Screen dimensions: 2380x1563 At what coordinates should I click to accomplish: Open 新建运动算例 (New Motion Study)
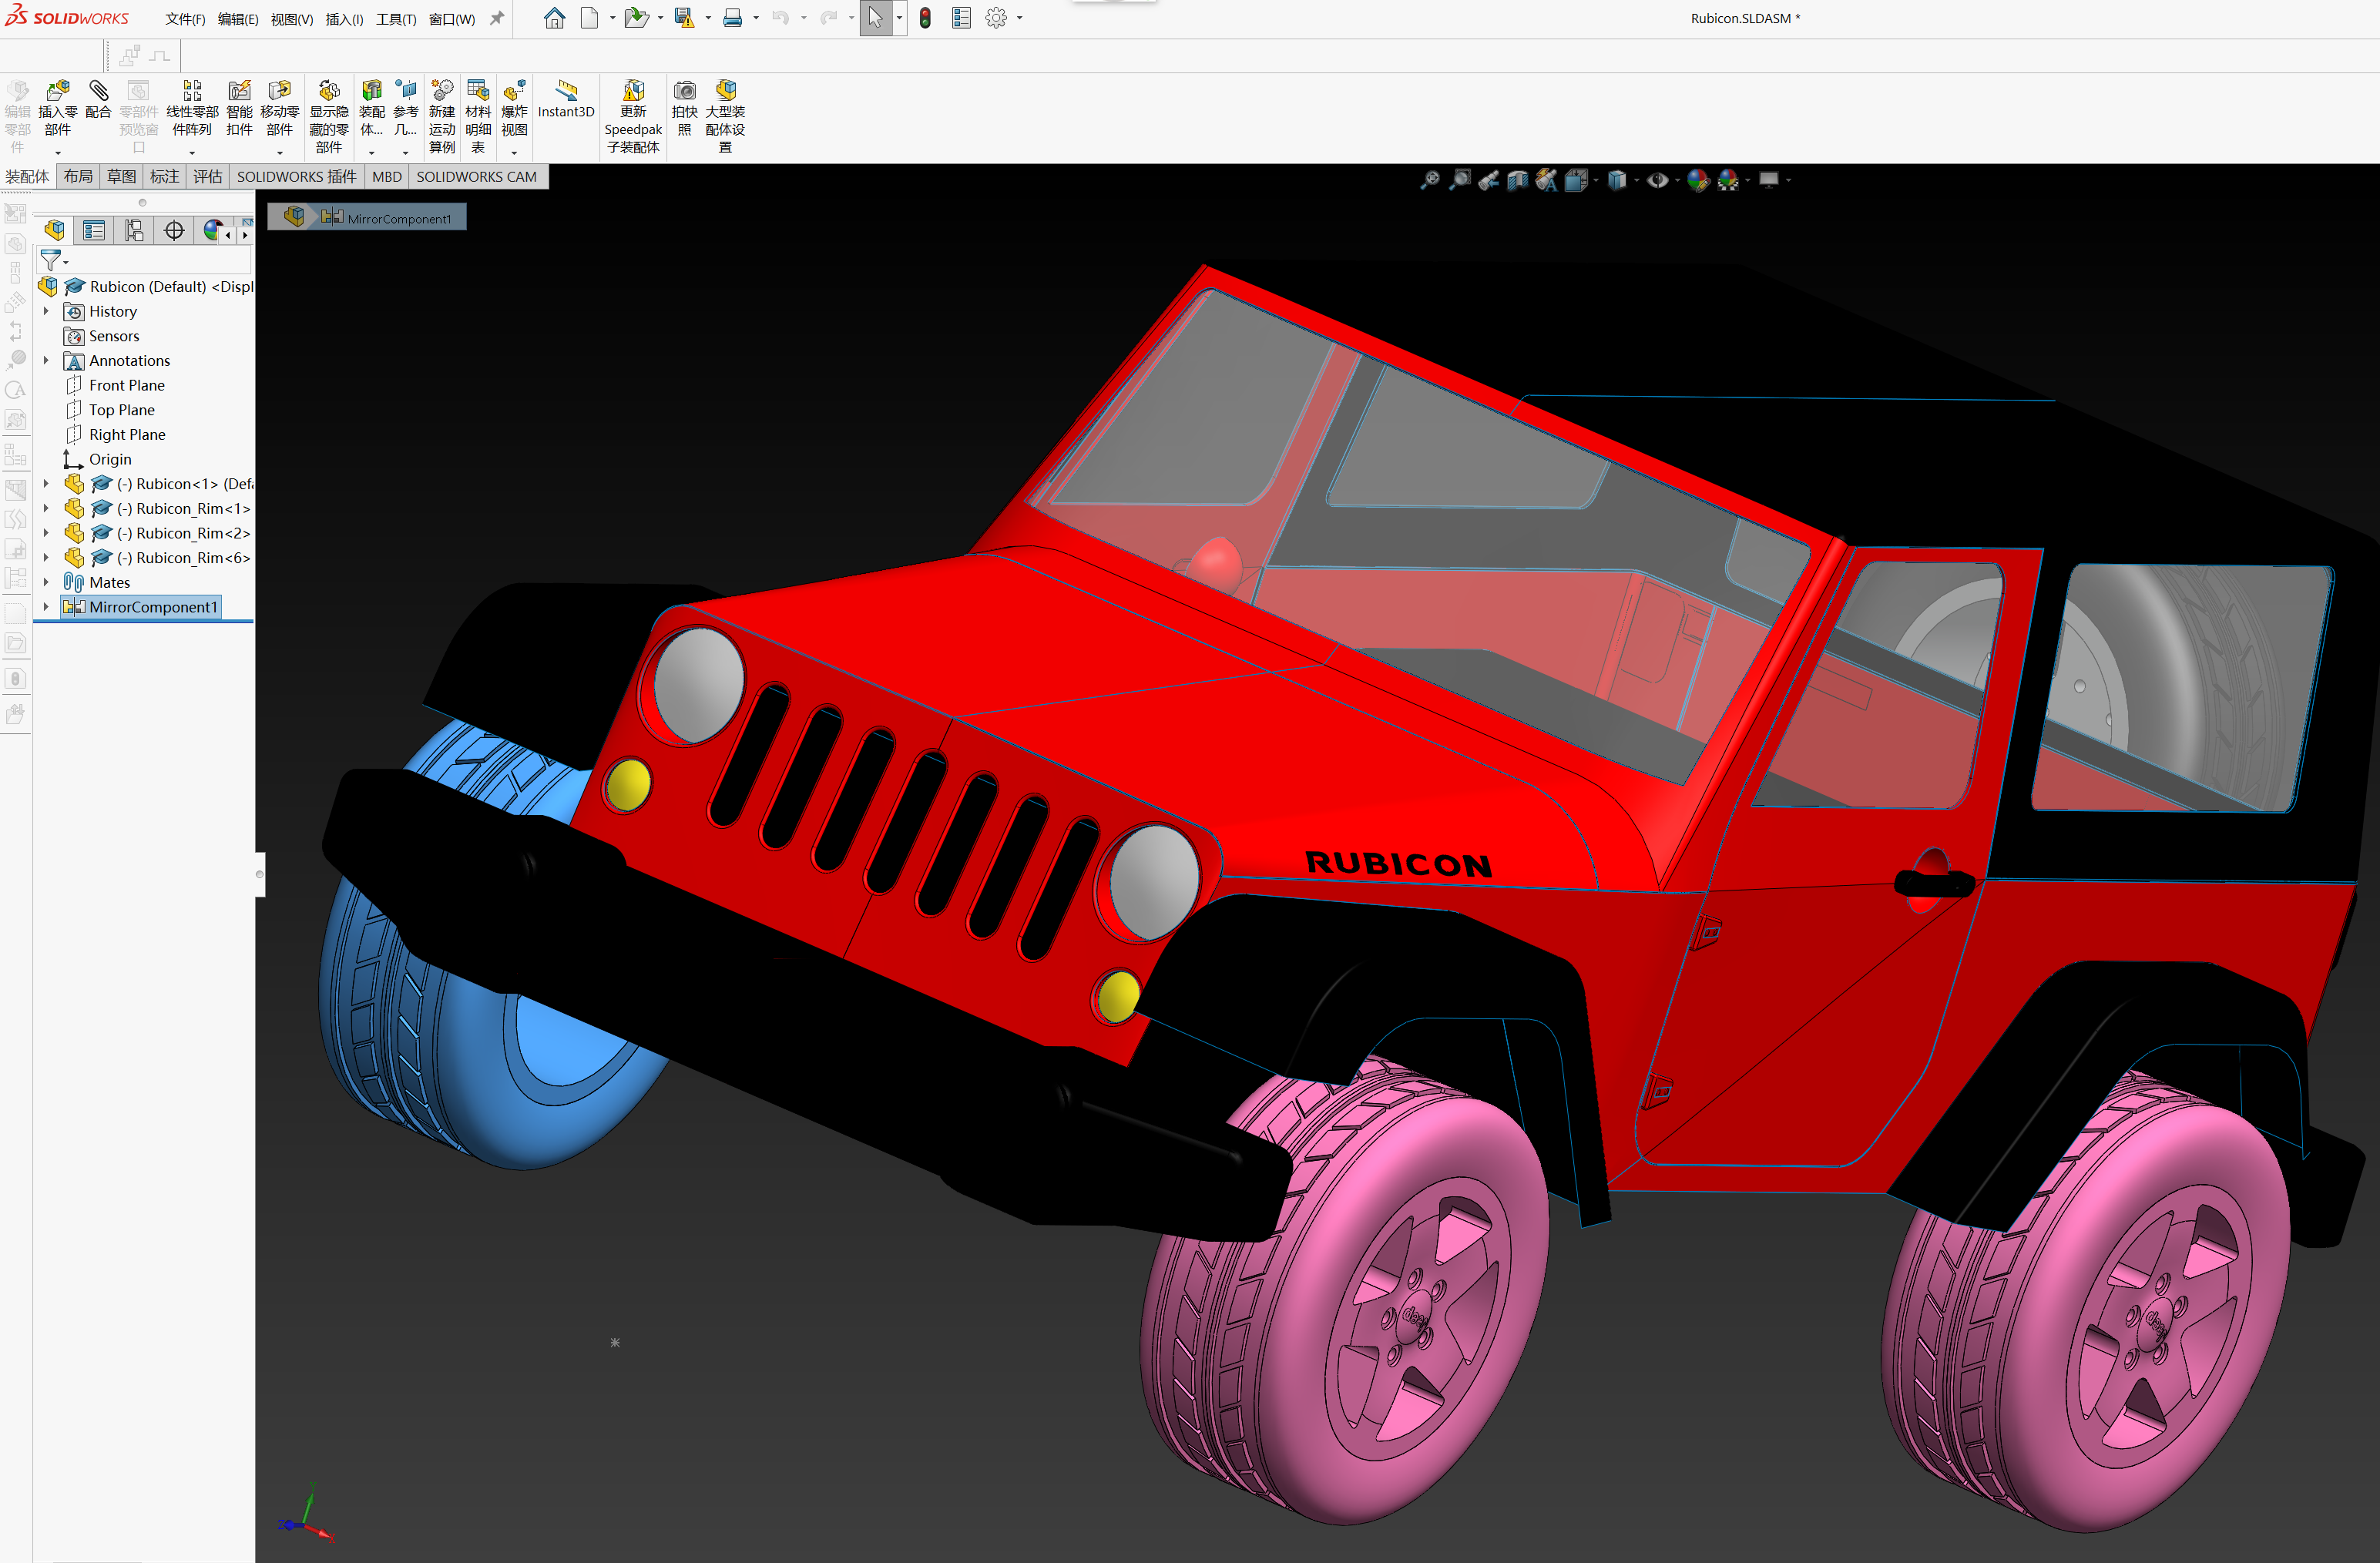tap(442, 117)
